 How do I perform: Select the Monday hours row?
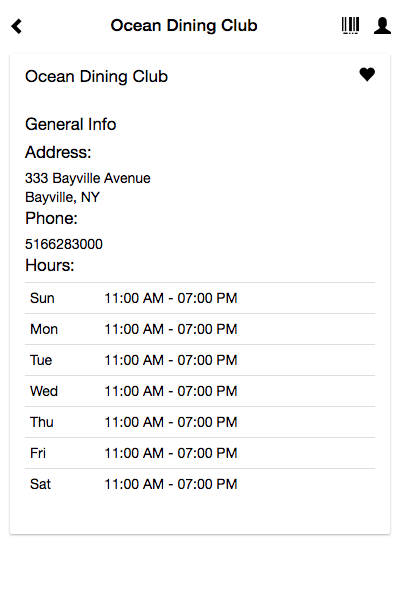(x=200, y=329)
